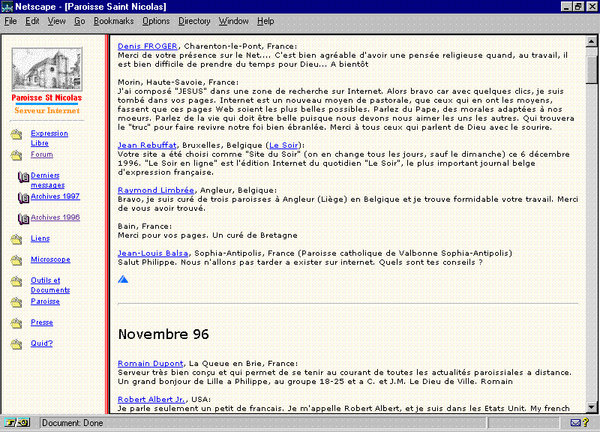Screen dimensions: 600x432
Task: Click the folder icon beside Forum
Action: [16, 155]
